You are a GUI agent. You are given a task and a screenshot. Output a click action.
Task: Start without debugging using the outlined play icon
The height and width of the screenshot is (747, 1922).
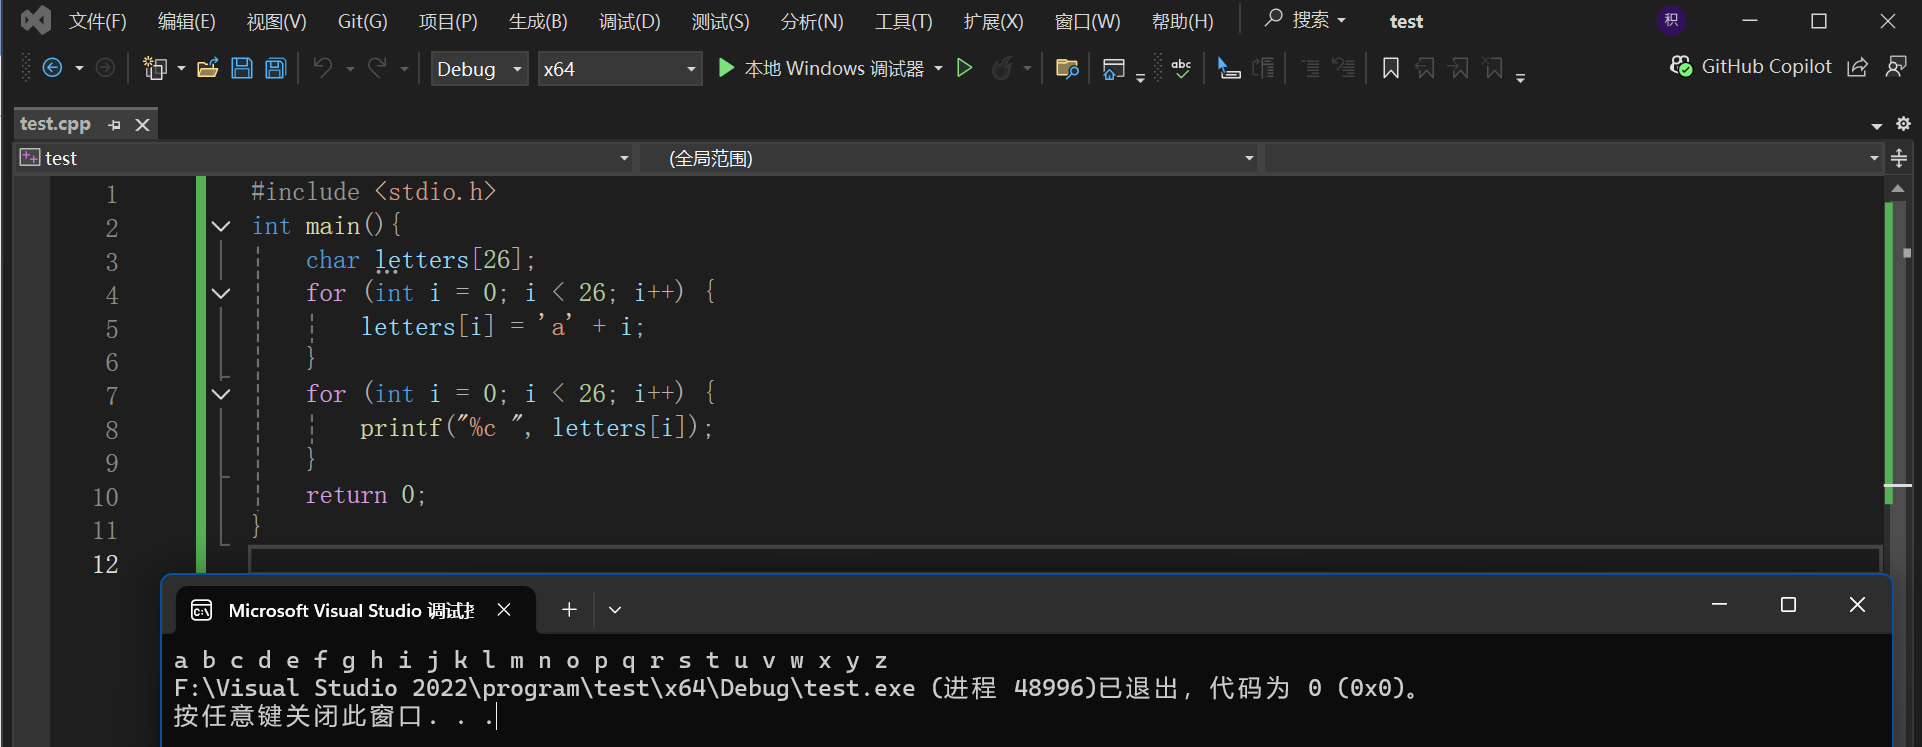tap(964, 68)
